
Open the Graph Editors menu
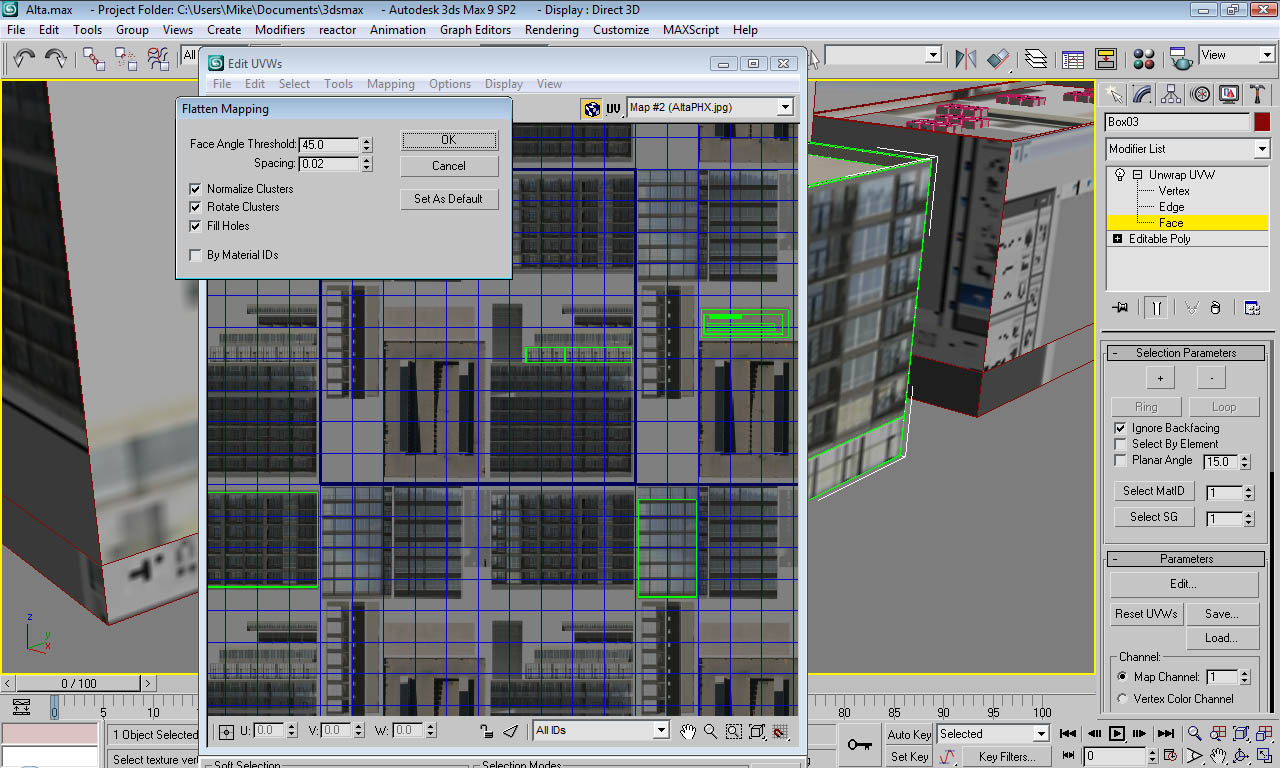pyautogui.click(x=475, y=30)
